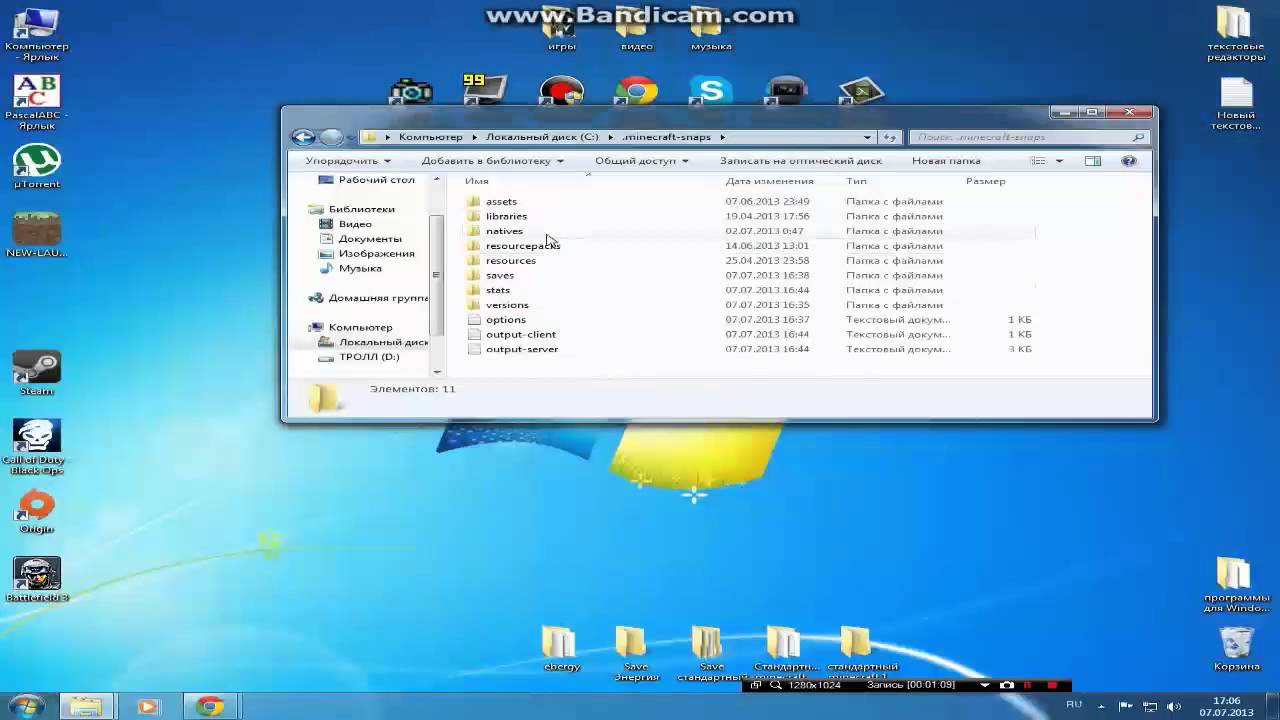Select the output-client text file
The image size is (1280, 720).
click(x=512, y=334)
